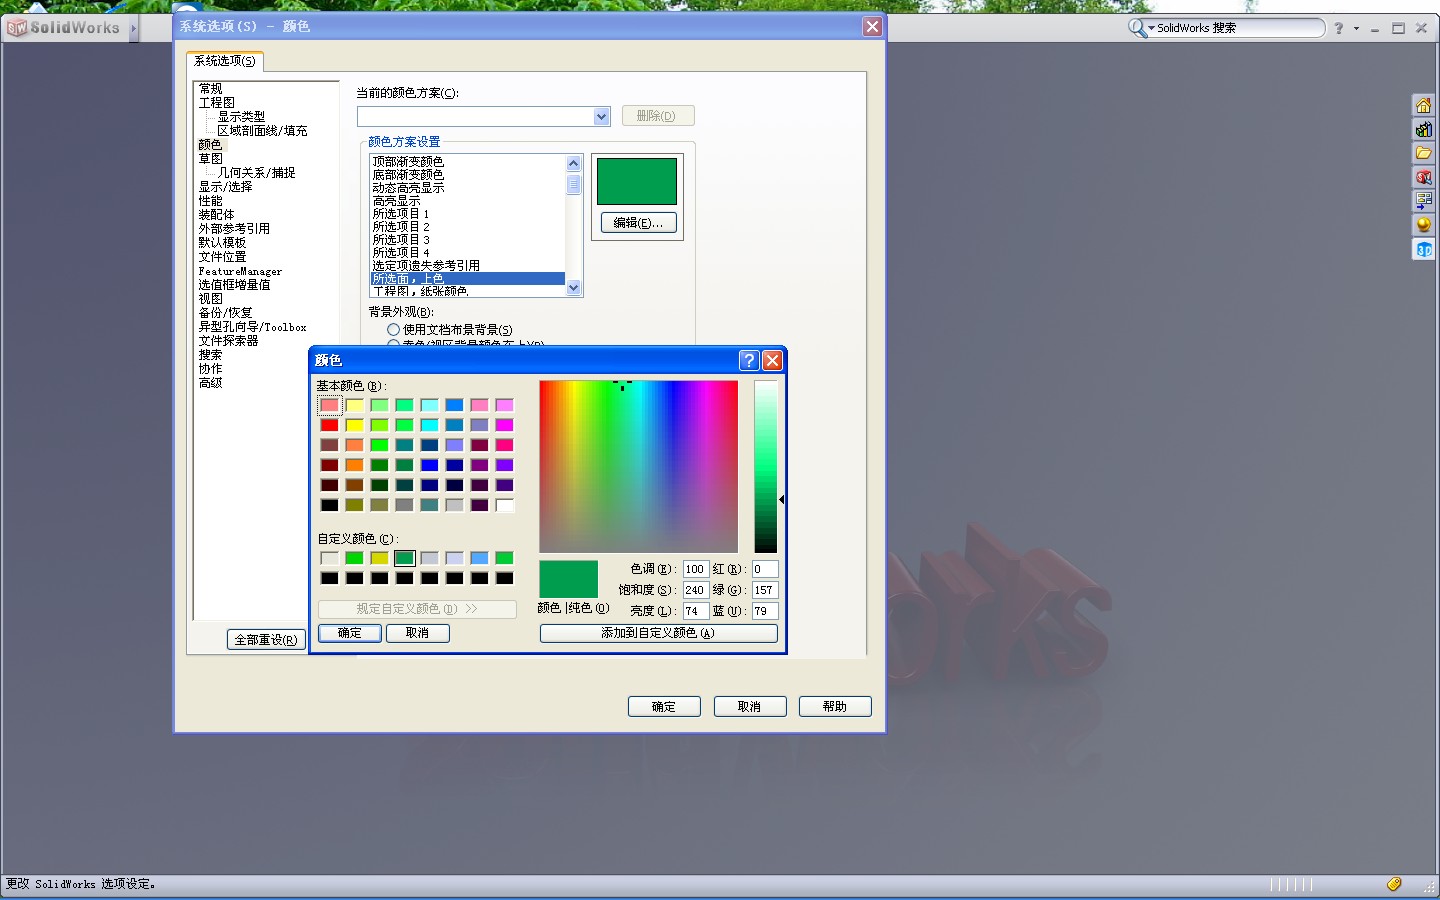Click the magnifier icon in SolidWorks search
The image size is (1440, 900).
[1137, 28]
